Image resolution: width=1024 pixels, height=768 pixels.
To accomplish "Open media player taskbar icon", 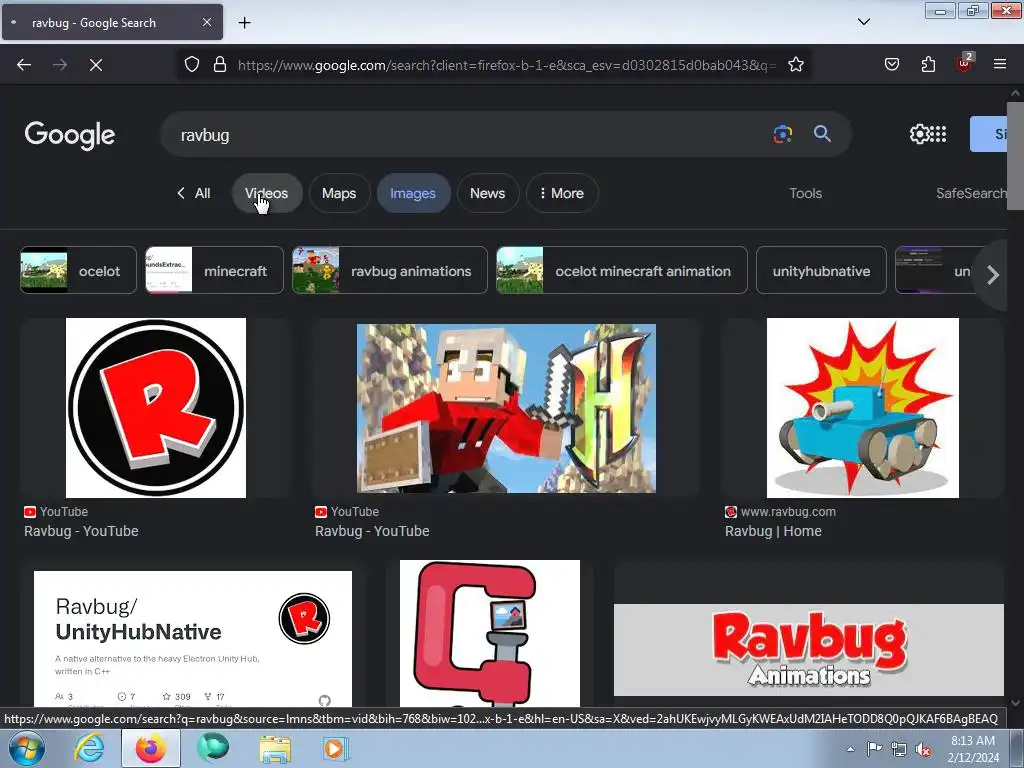I will [x=337, y=748].
